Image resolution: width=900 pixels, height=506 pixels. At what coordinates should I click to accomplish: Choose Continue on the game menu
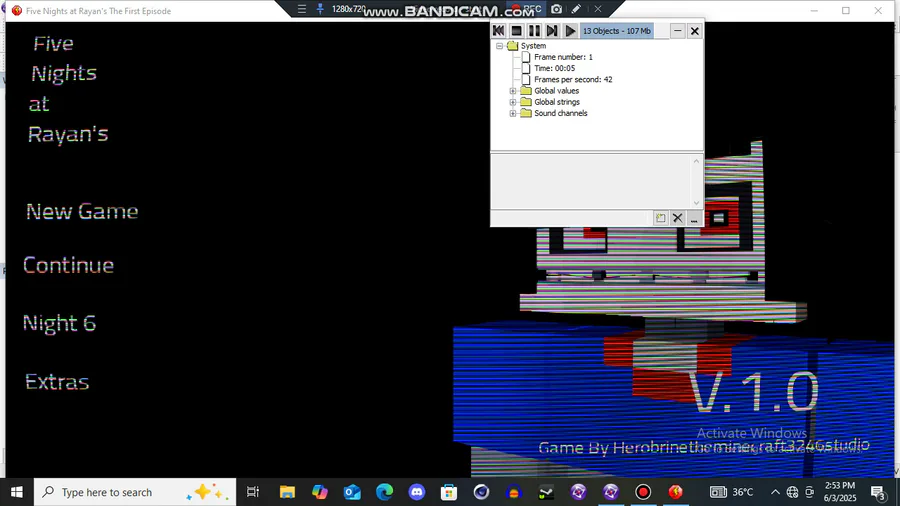point(68,265)
